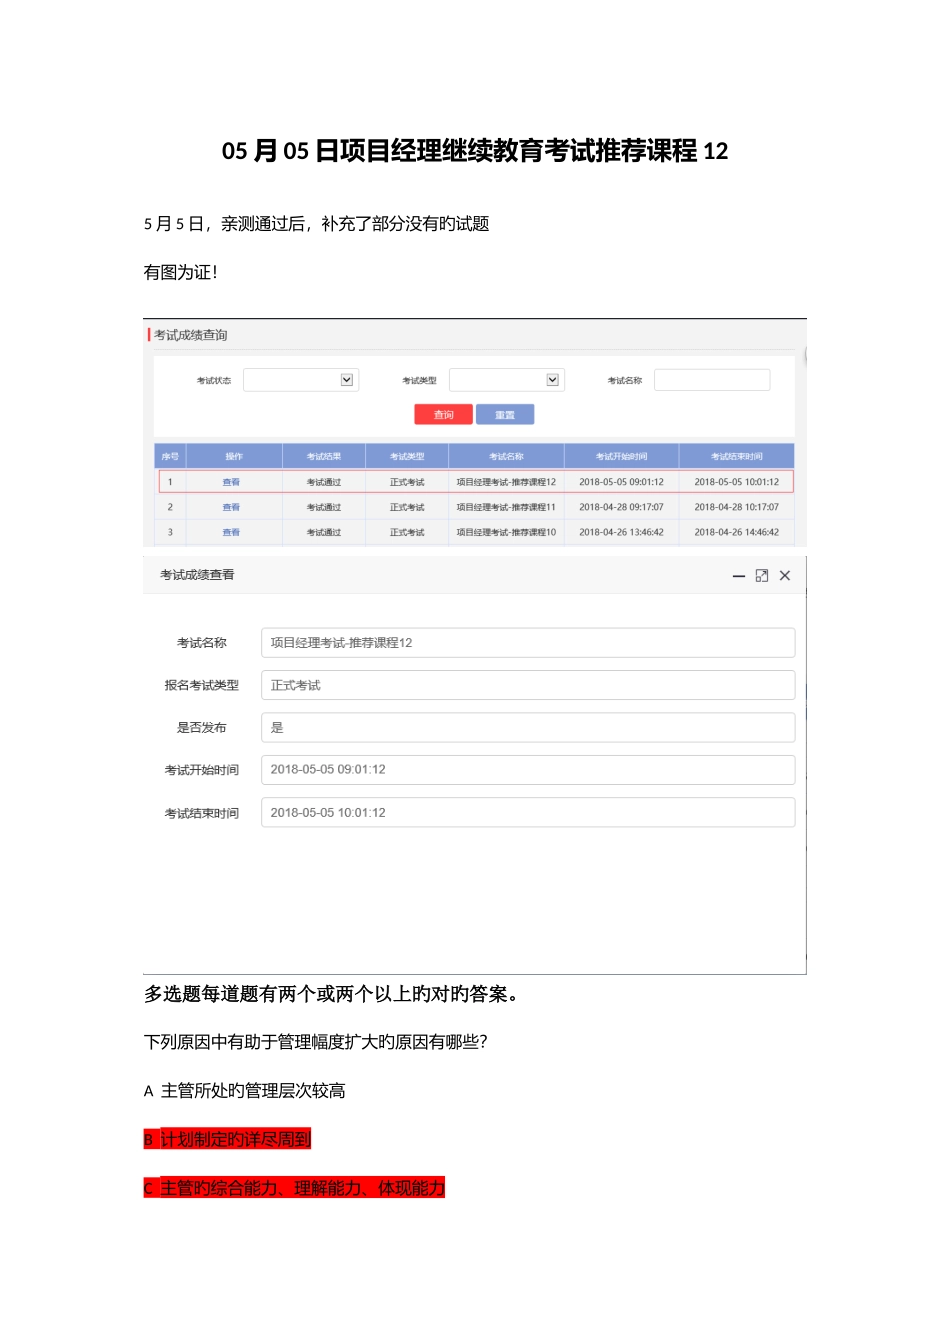Viewport: 950px width, 1344px height.
Task: Maximize the 考试成绩查看 dialog
Action: tap(762, 576)
